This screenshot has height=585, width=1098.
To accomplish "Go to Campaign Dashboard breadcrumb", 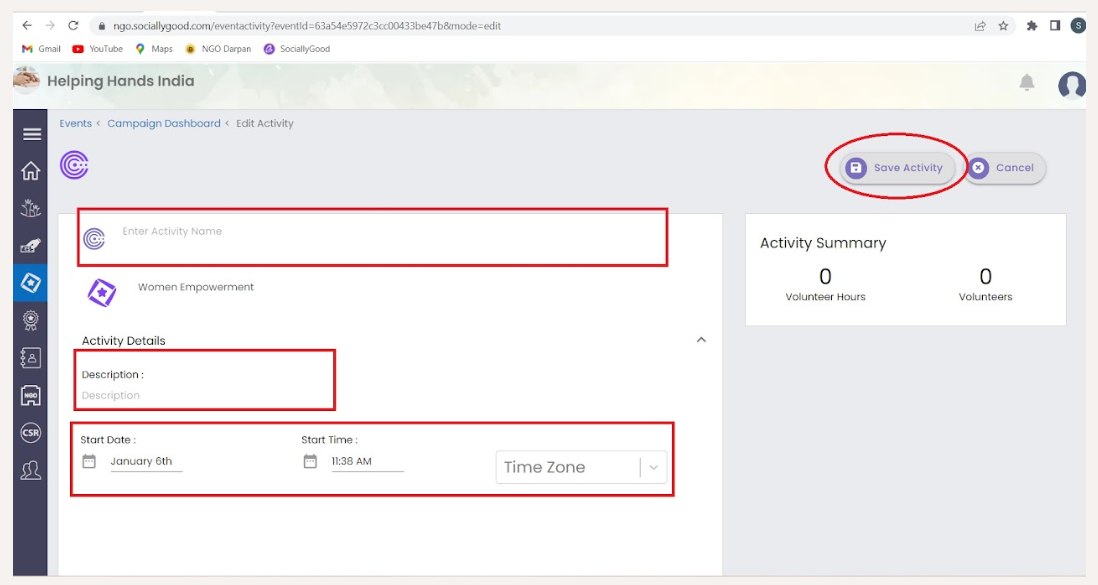I will (163, 124).
